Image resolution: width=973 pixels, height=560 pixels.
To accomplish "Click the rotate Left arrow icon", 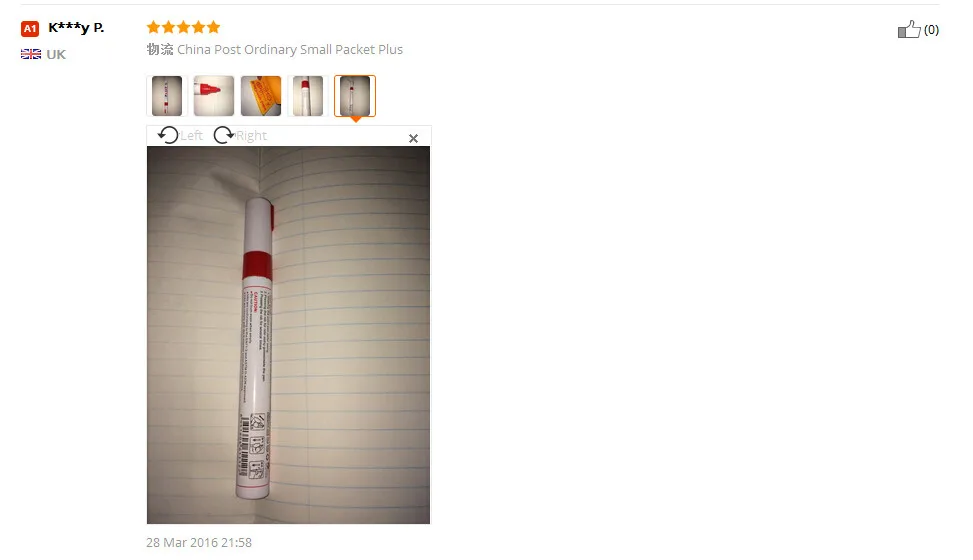I will (x=168, y=135).
